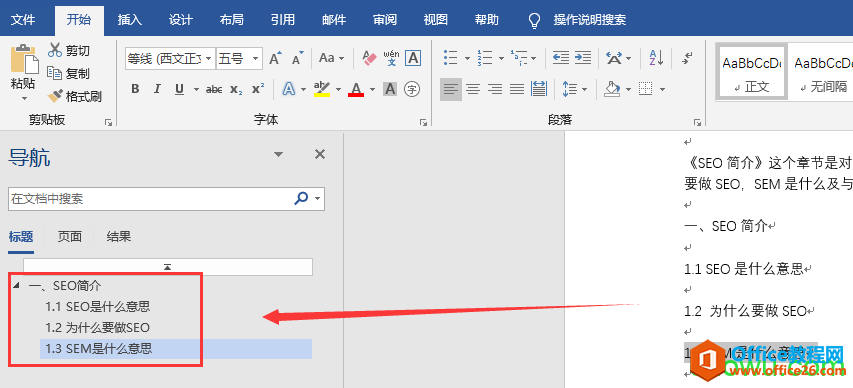Open change case Aa dropdown
This screenshot has height=388, width=853.
point(331,58)
